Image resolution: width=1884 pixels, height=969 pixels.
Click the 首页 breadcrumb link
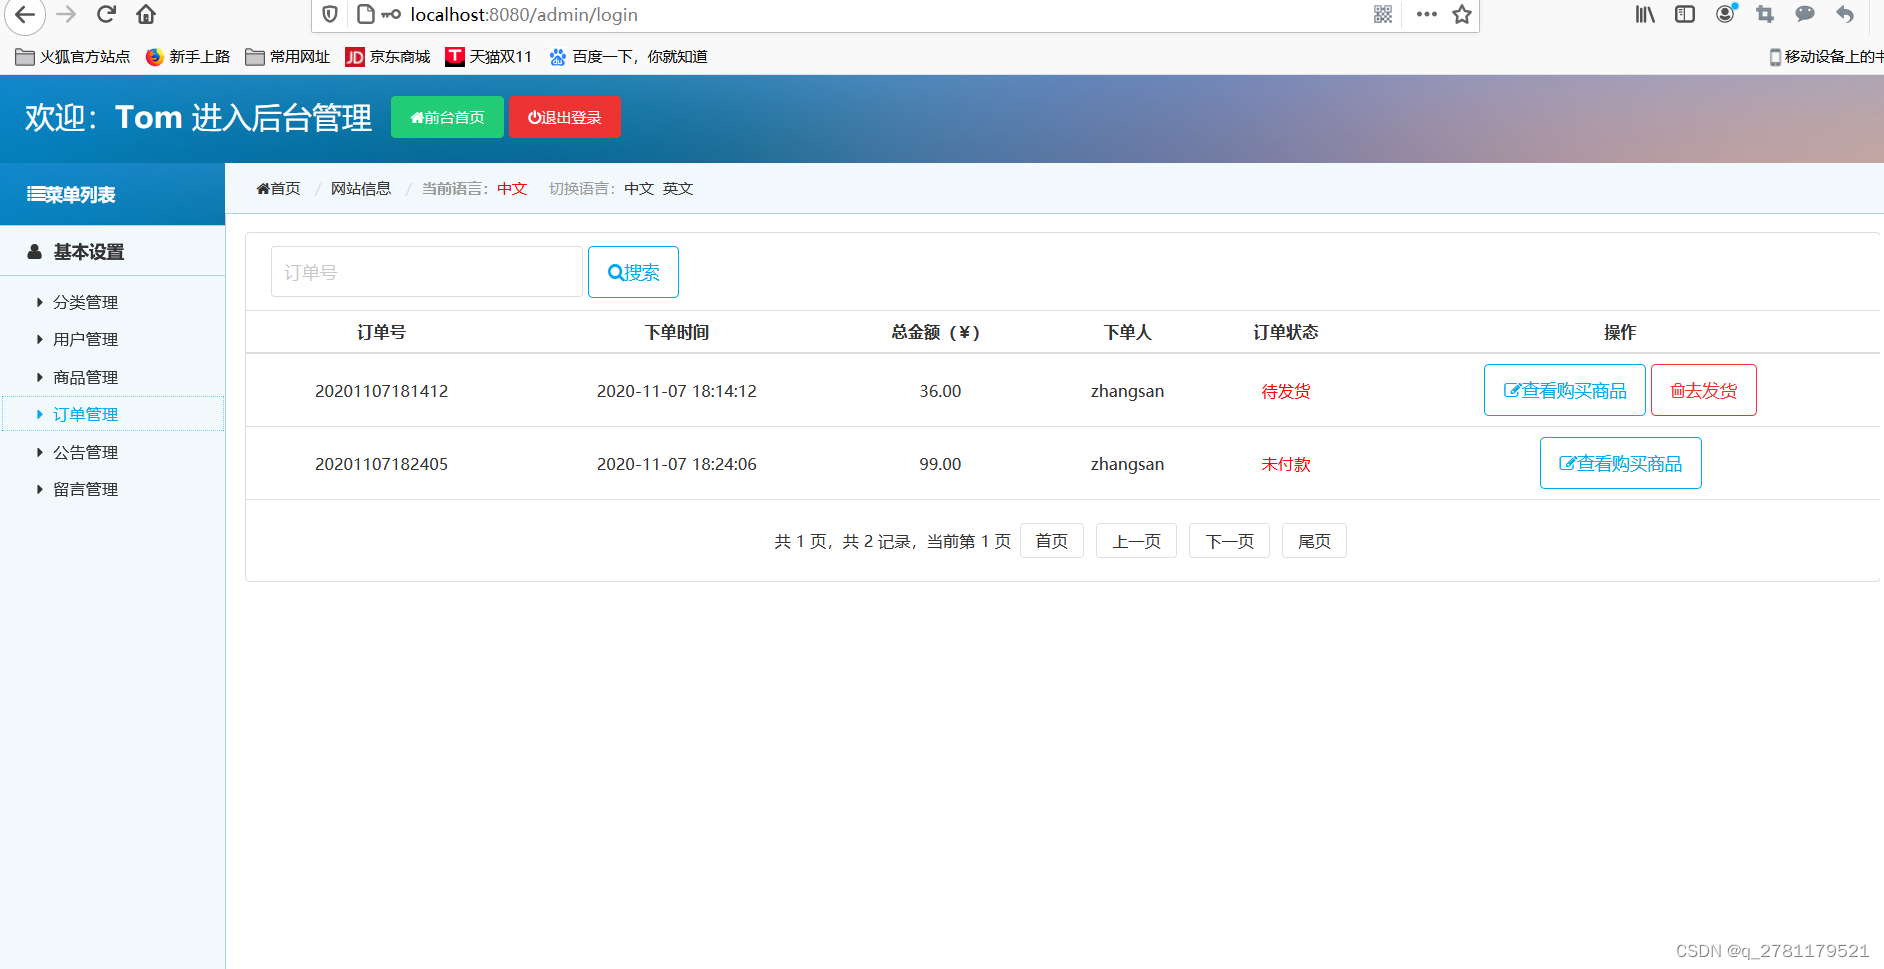click(x=278, y=188)
